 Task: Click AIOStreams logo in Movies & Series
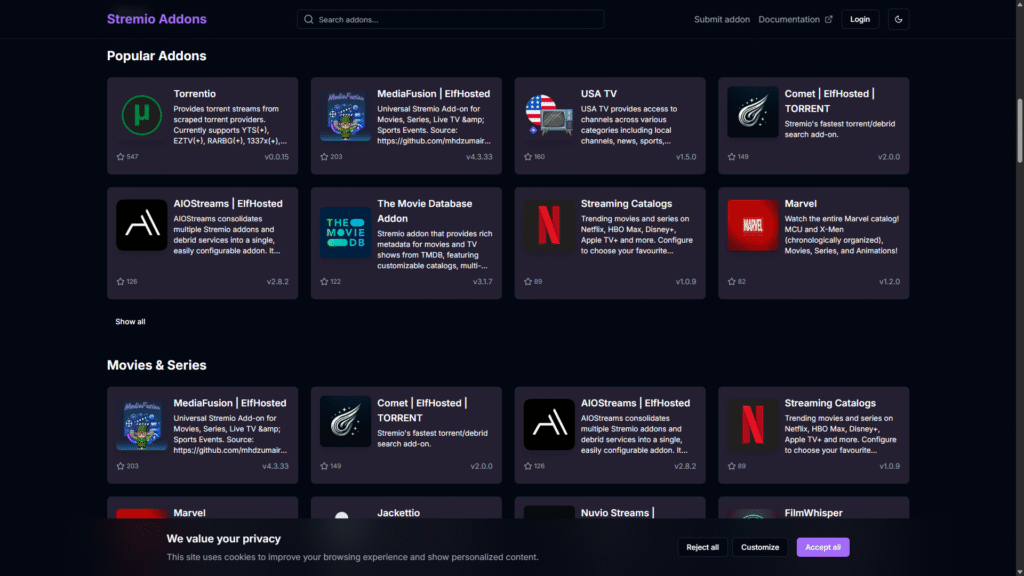point(549,424)
